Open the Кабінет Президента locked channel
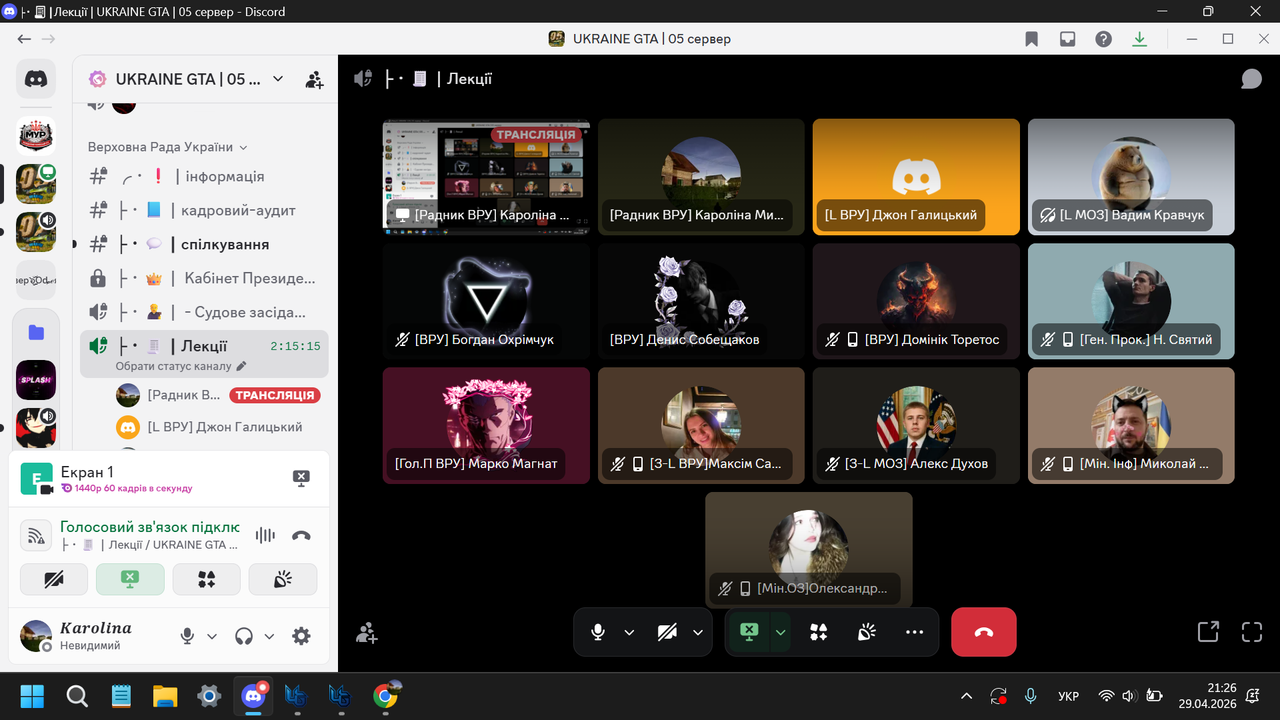This screenshot has height=720, width=1280. (x=204, y=278)
